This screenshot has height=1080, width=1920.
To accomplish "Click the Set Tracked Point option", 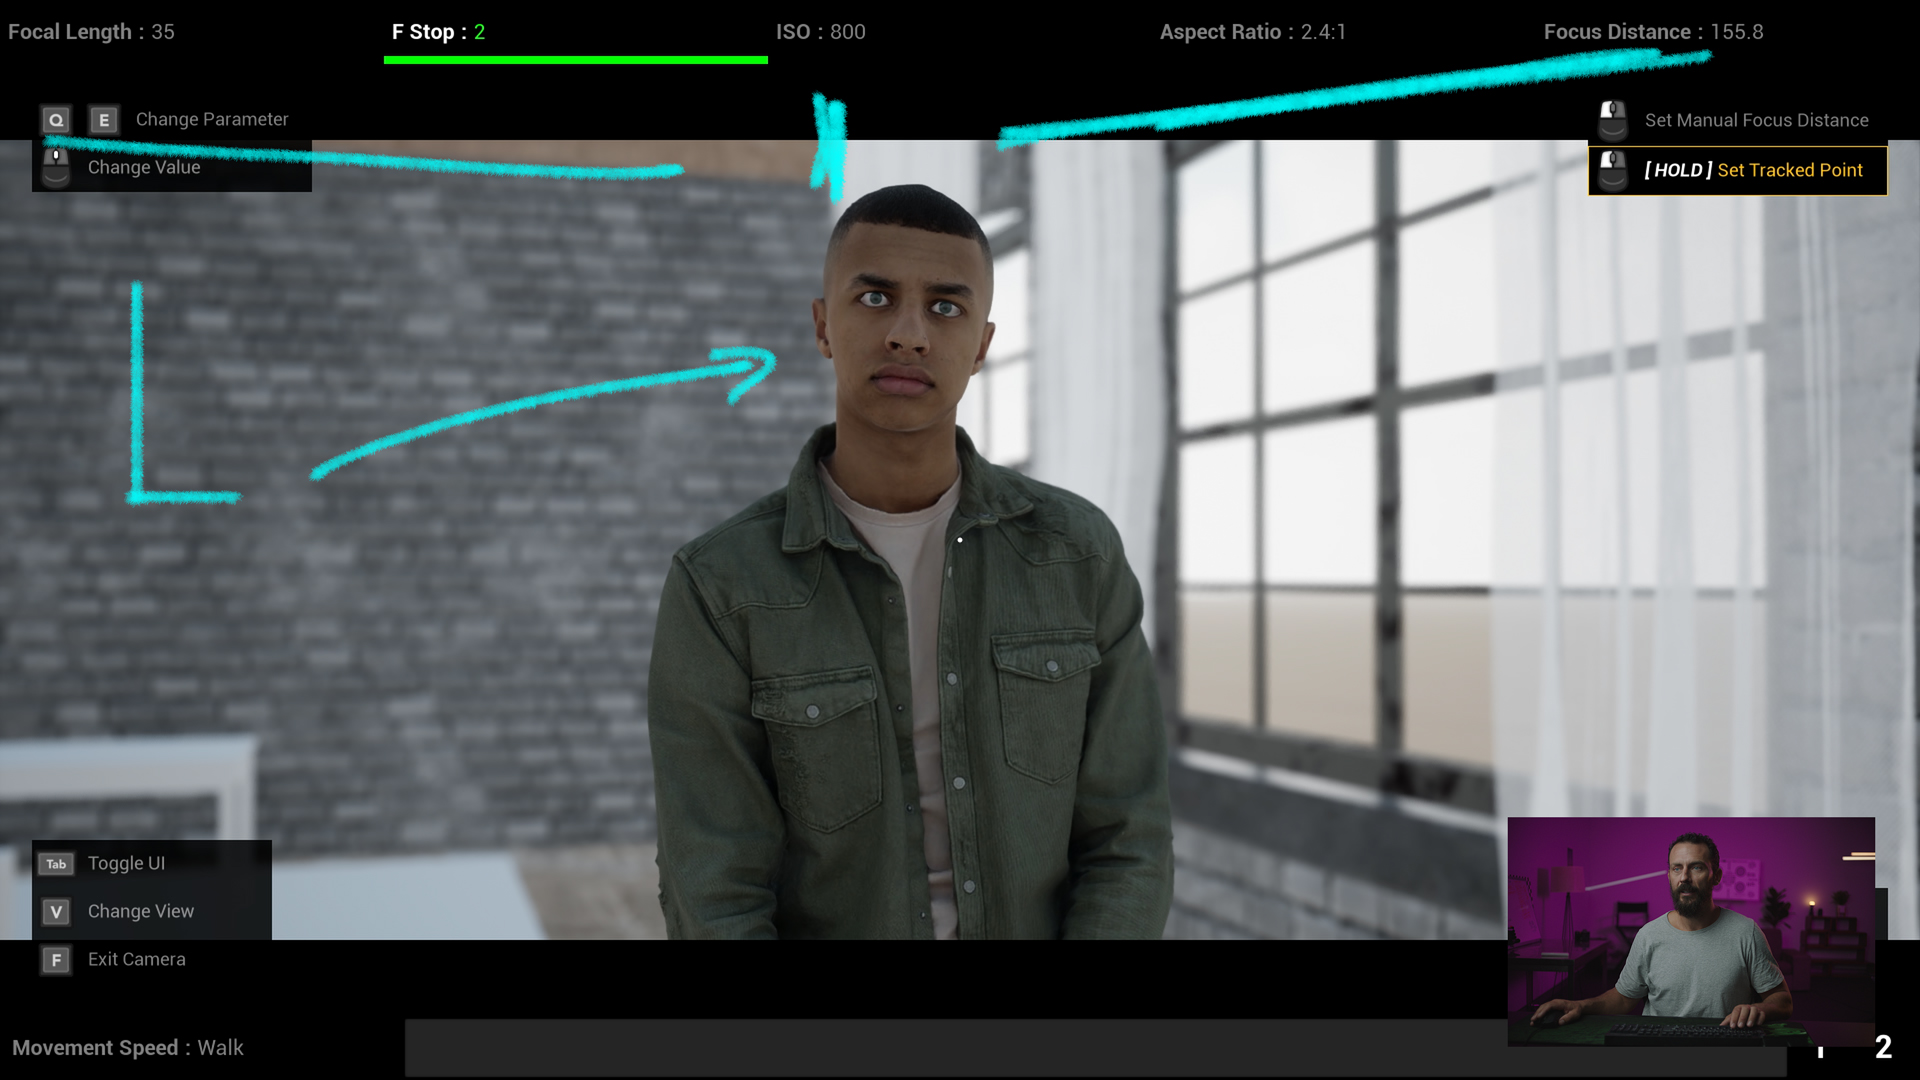I will 1753,170.
